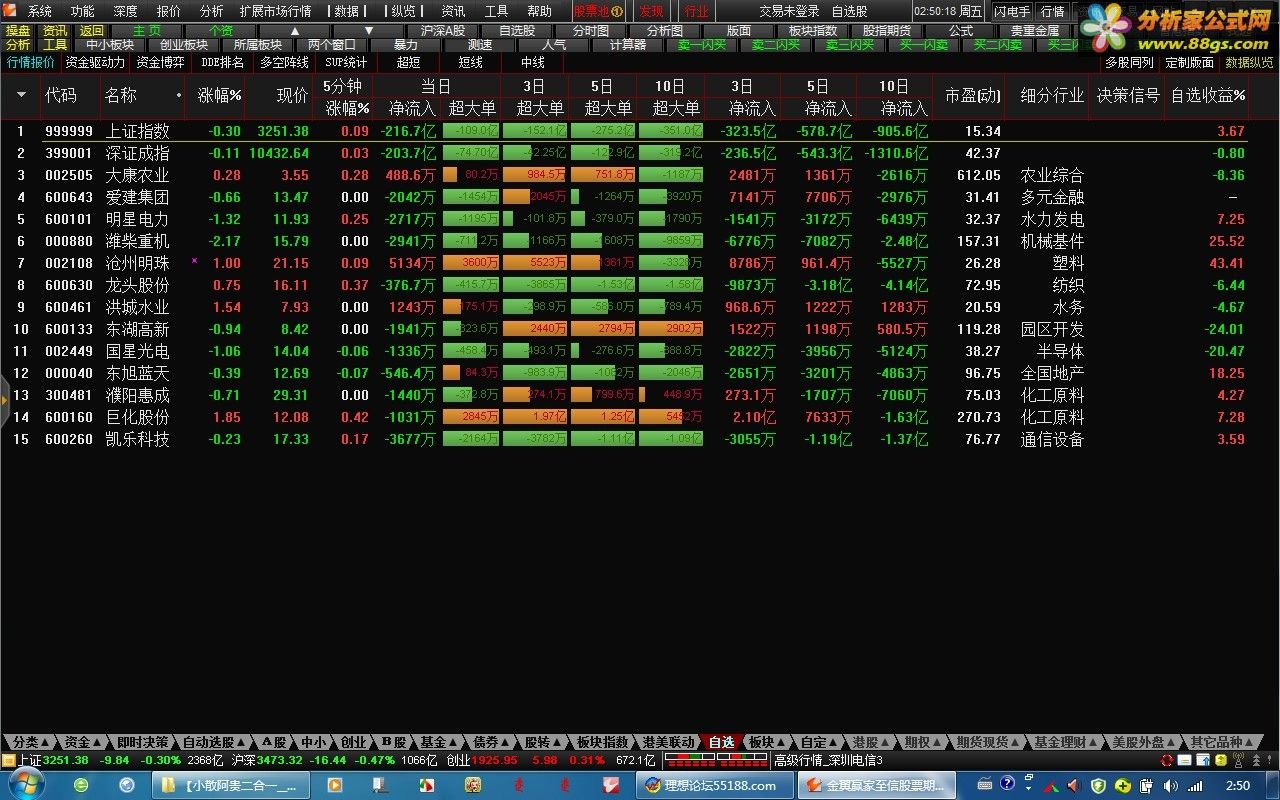Sort by 现价 column header
The height and width of the screenshot is (800, 1280).
292,96
